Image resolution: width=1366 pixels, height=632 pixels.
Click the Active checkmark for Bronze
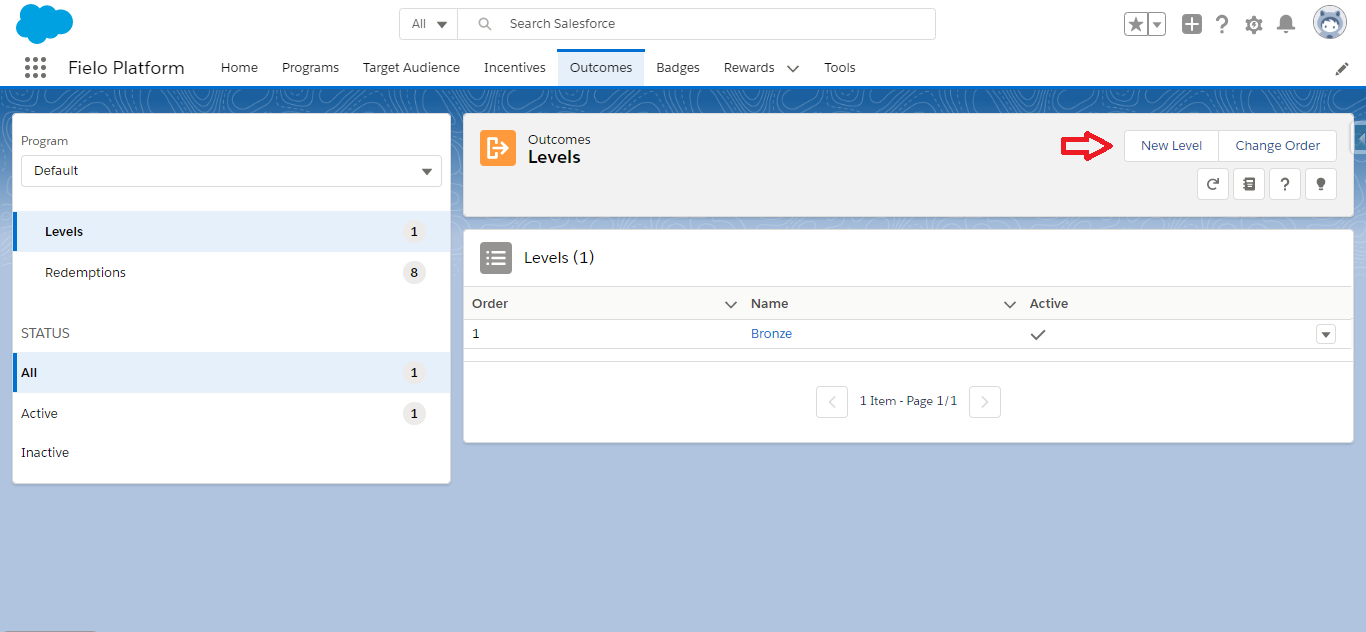pos(1038,335)
